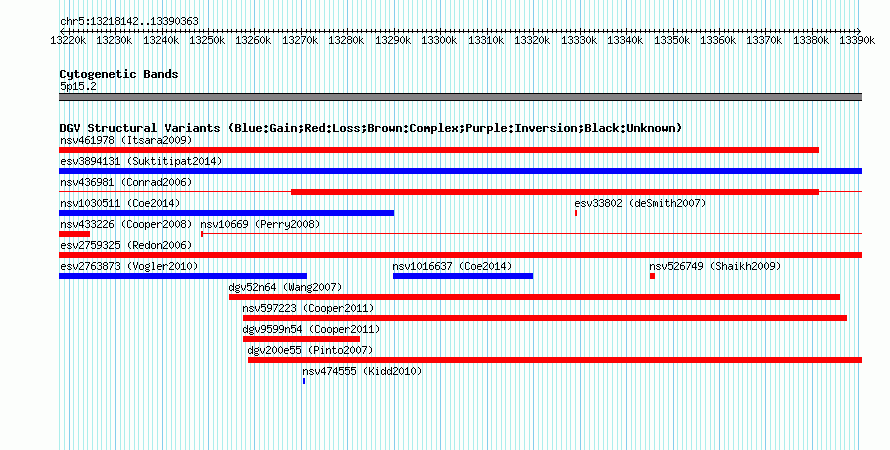Select the blue esv3894131 gain bar
Screen dimensions: 890x450
460,171
